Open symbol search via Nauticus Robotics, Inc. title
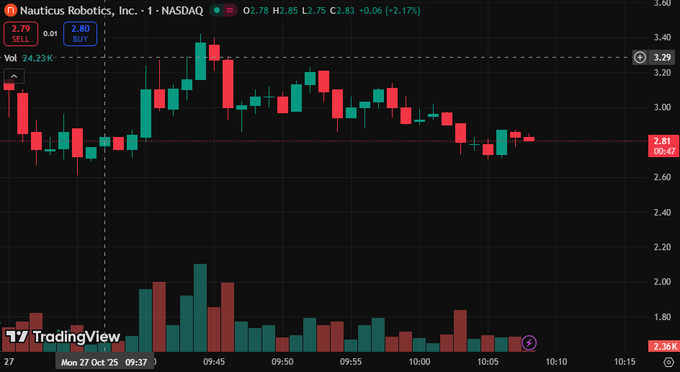 [x=78, y=10]
